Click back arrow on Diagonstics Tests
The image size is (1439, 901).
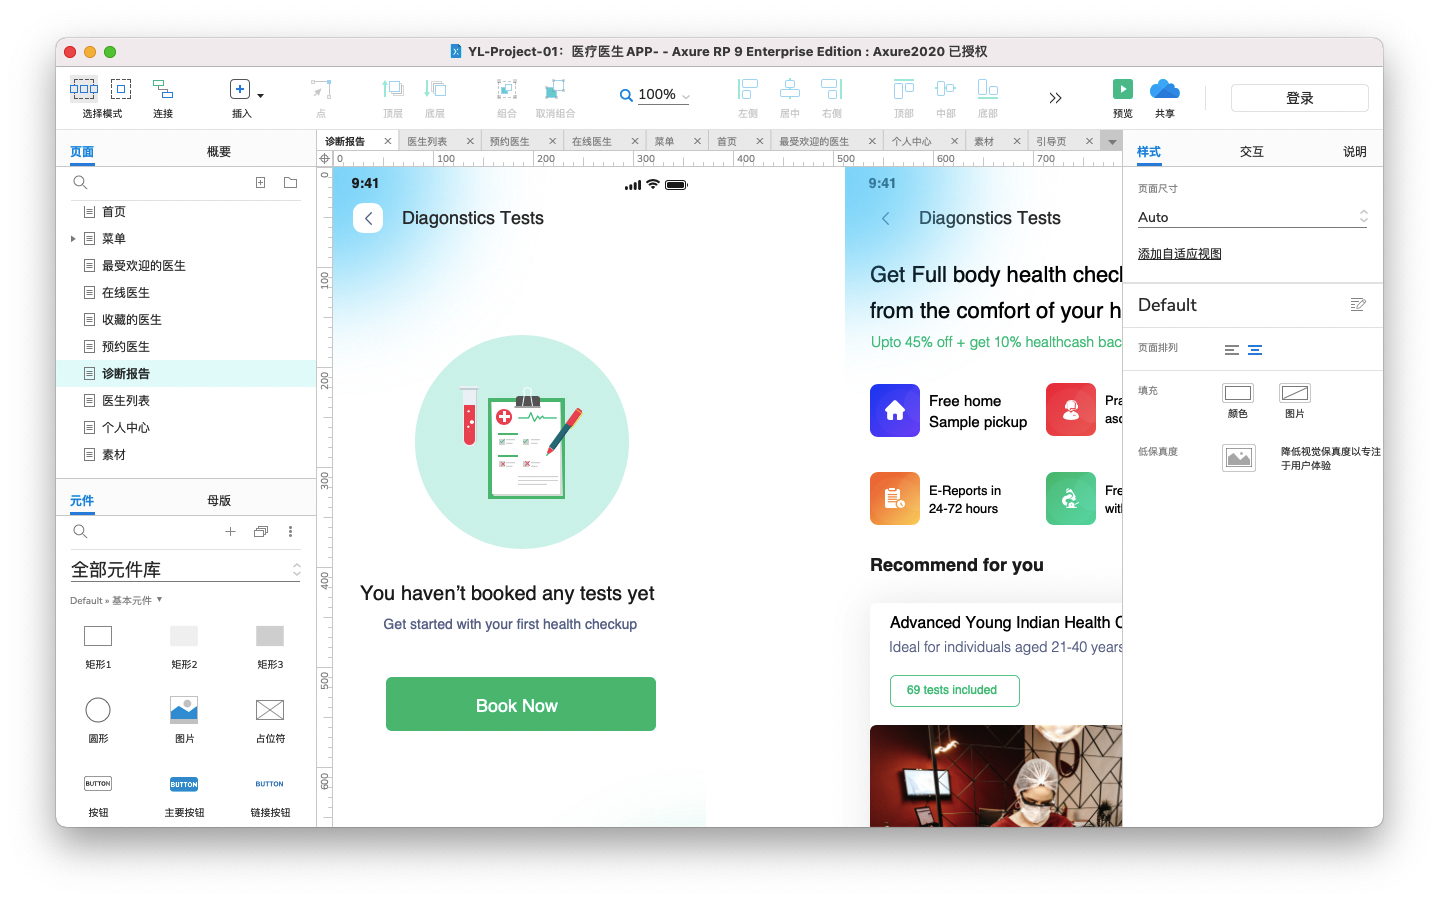pyautogui.click(x=368, y=218)
